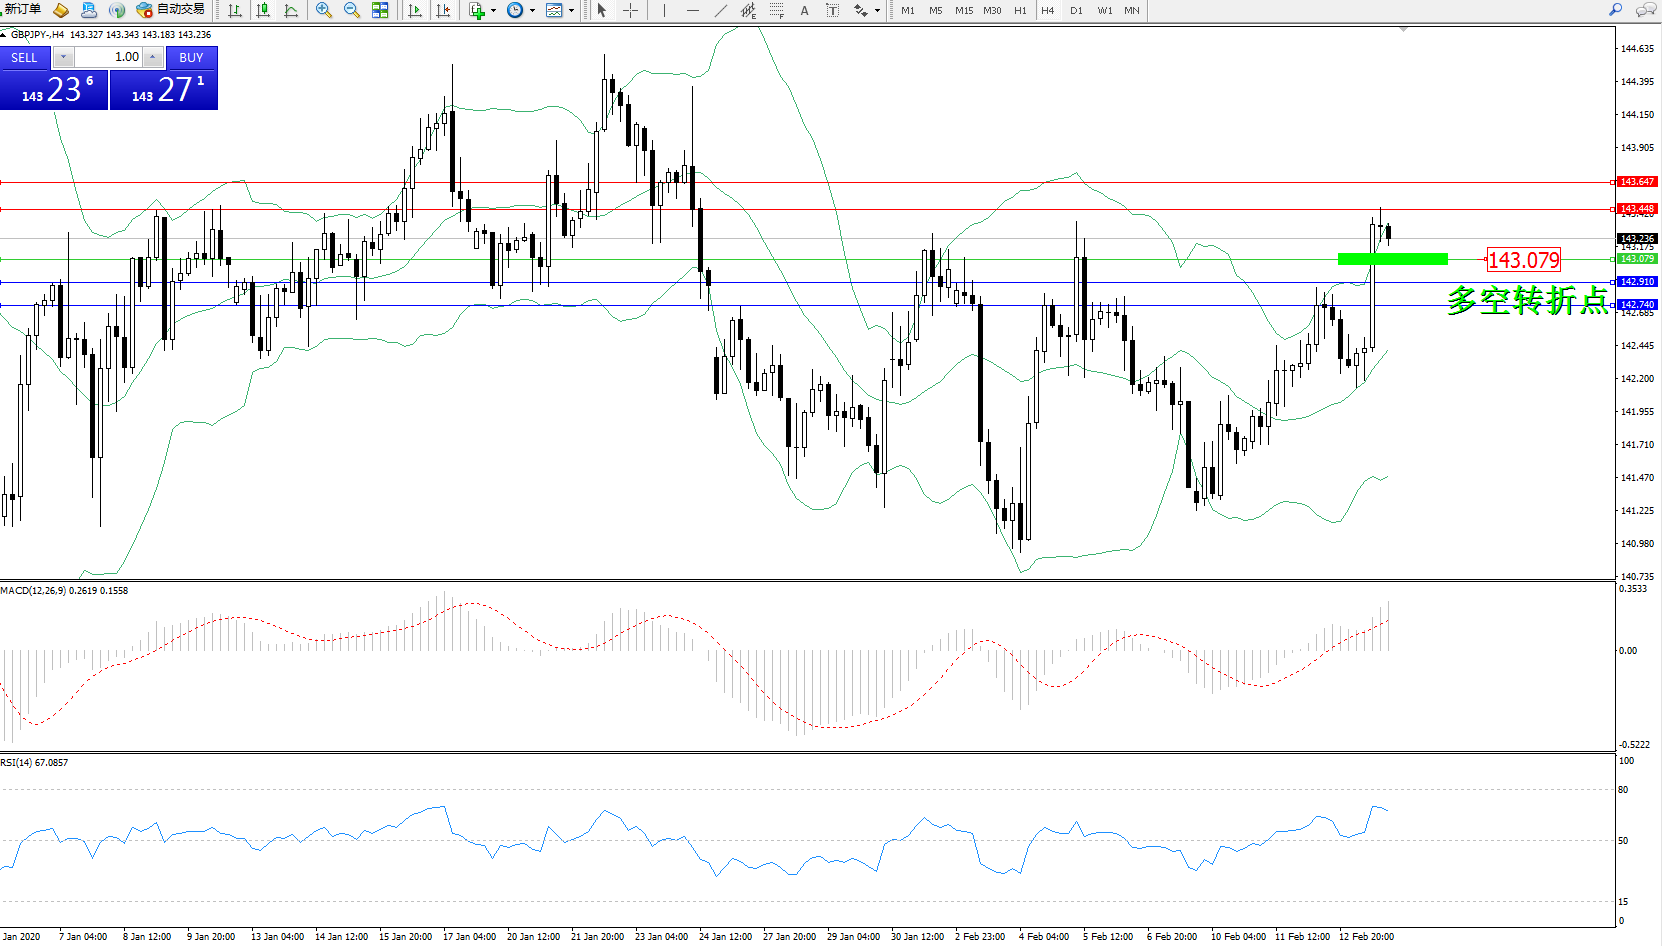Screen dimensions: 1662x946
Task: Draw a vertical line with toolbar tool
Action: pos(663,10)
